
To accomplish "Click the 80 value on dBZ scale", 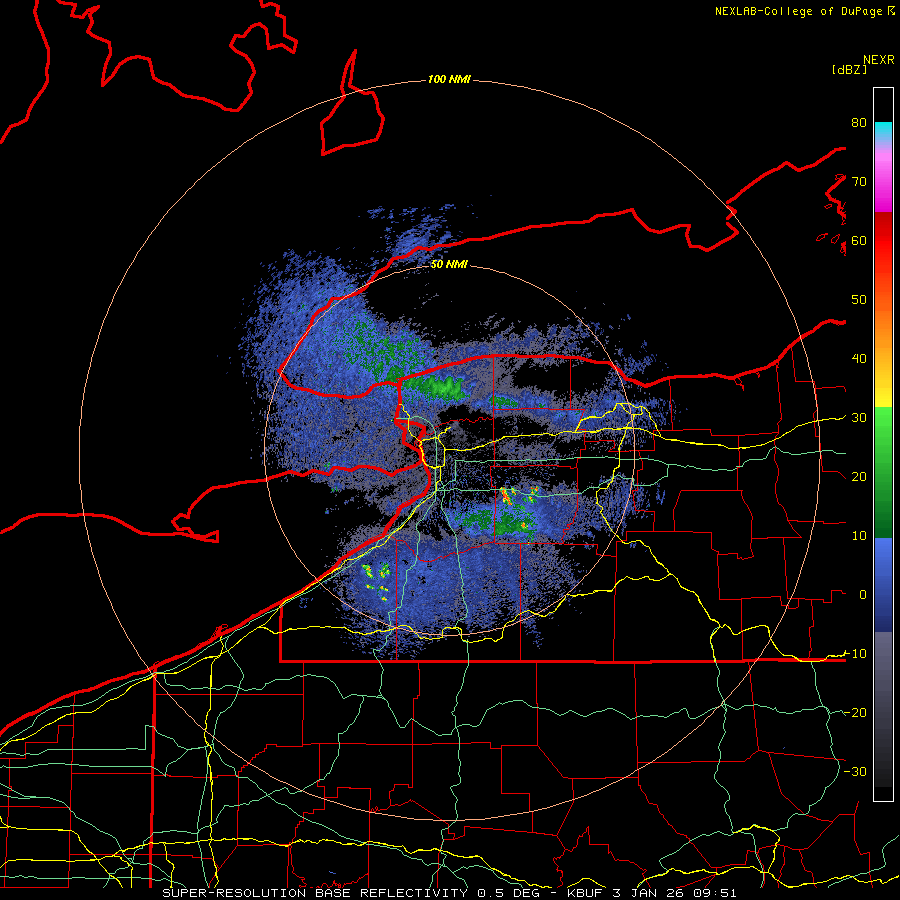I will click(x=859, y=123).
